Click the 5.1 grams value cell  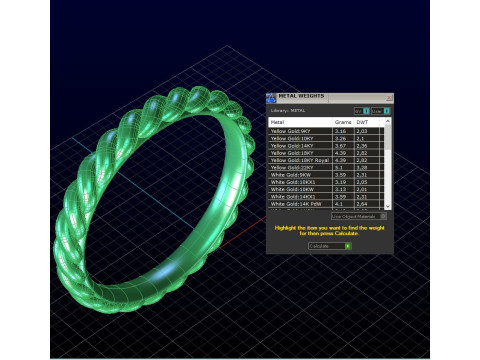click(x=343, y=168)
